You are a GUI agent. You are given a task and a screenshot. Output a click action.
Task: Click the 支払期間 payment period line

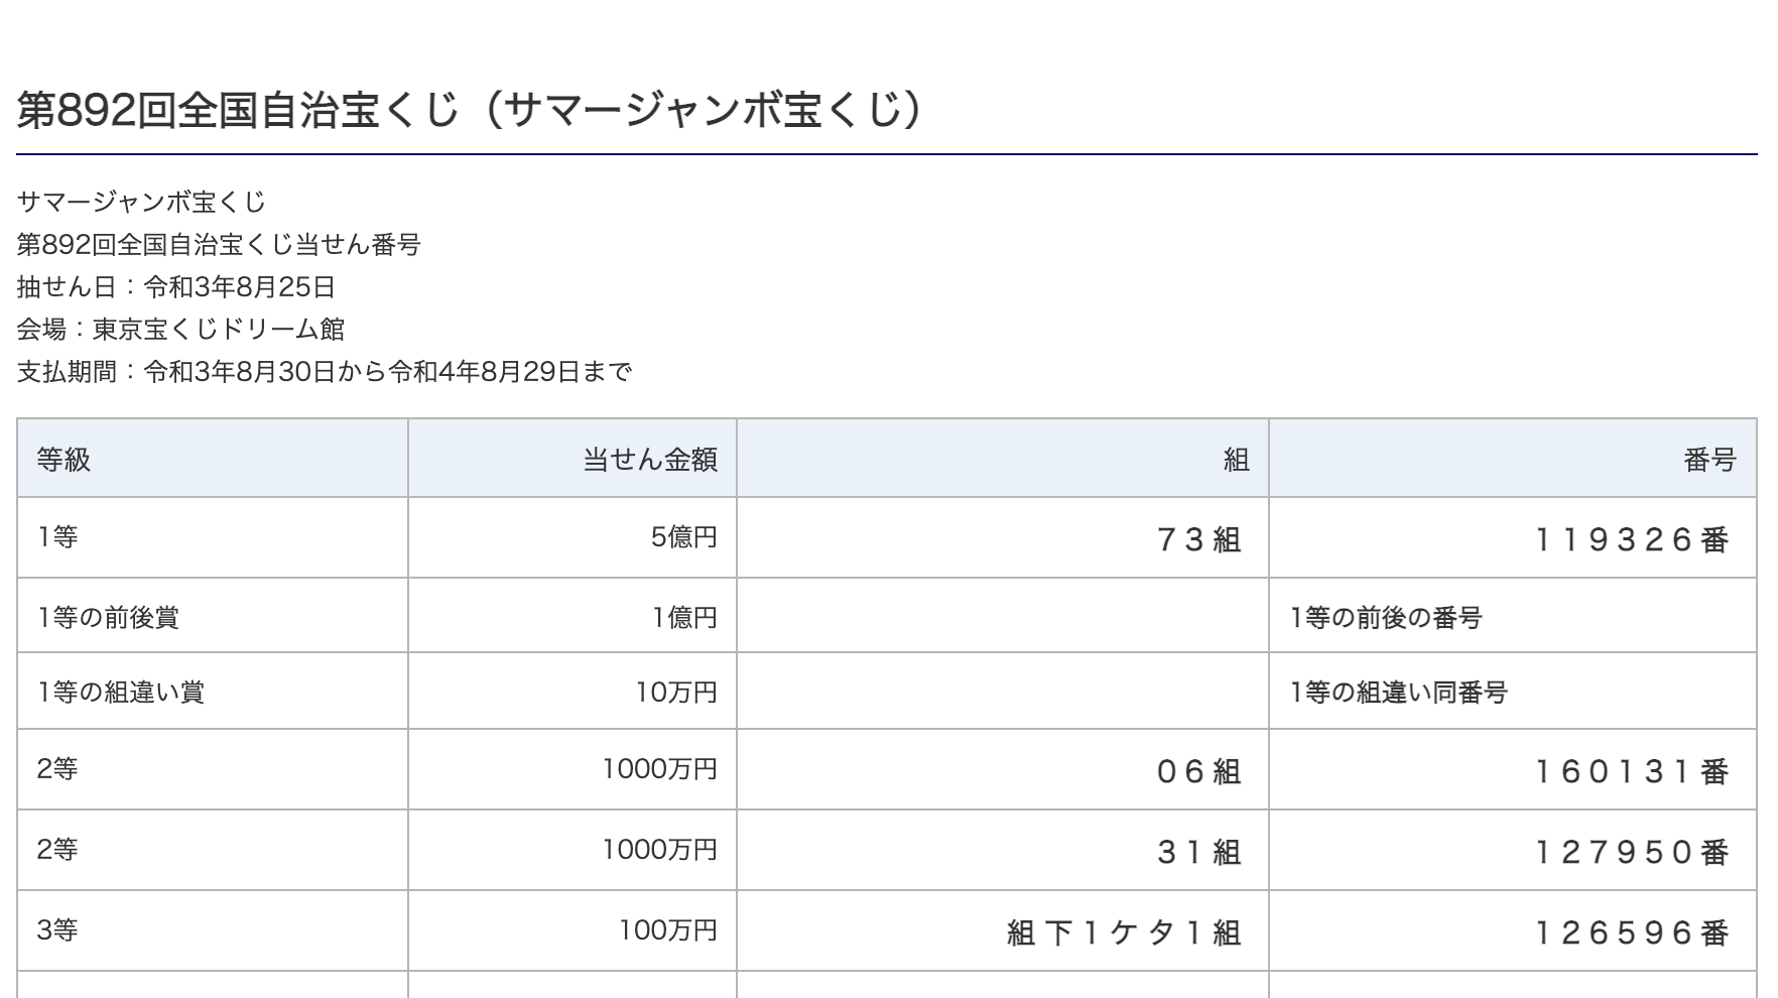tap(324, 372)
